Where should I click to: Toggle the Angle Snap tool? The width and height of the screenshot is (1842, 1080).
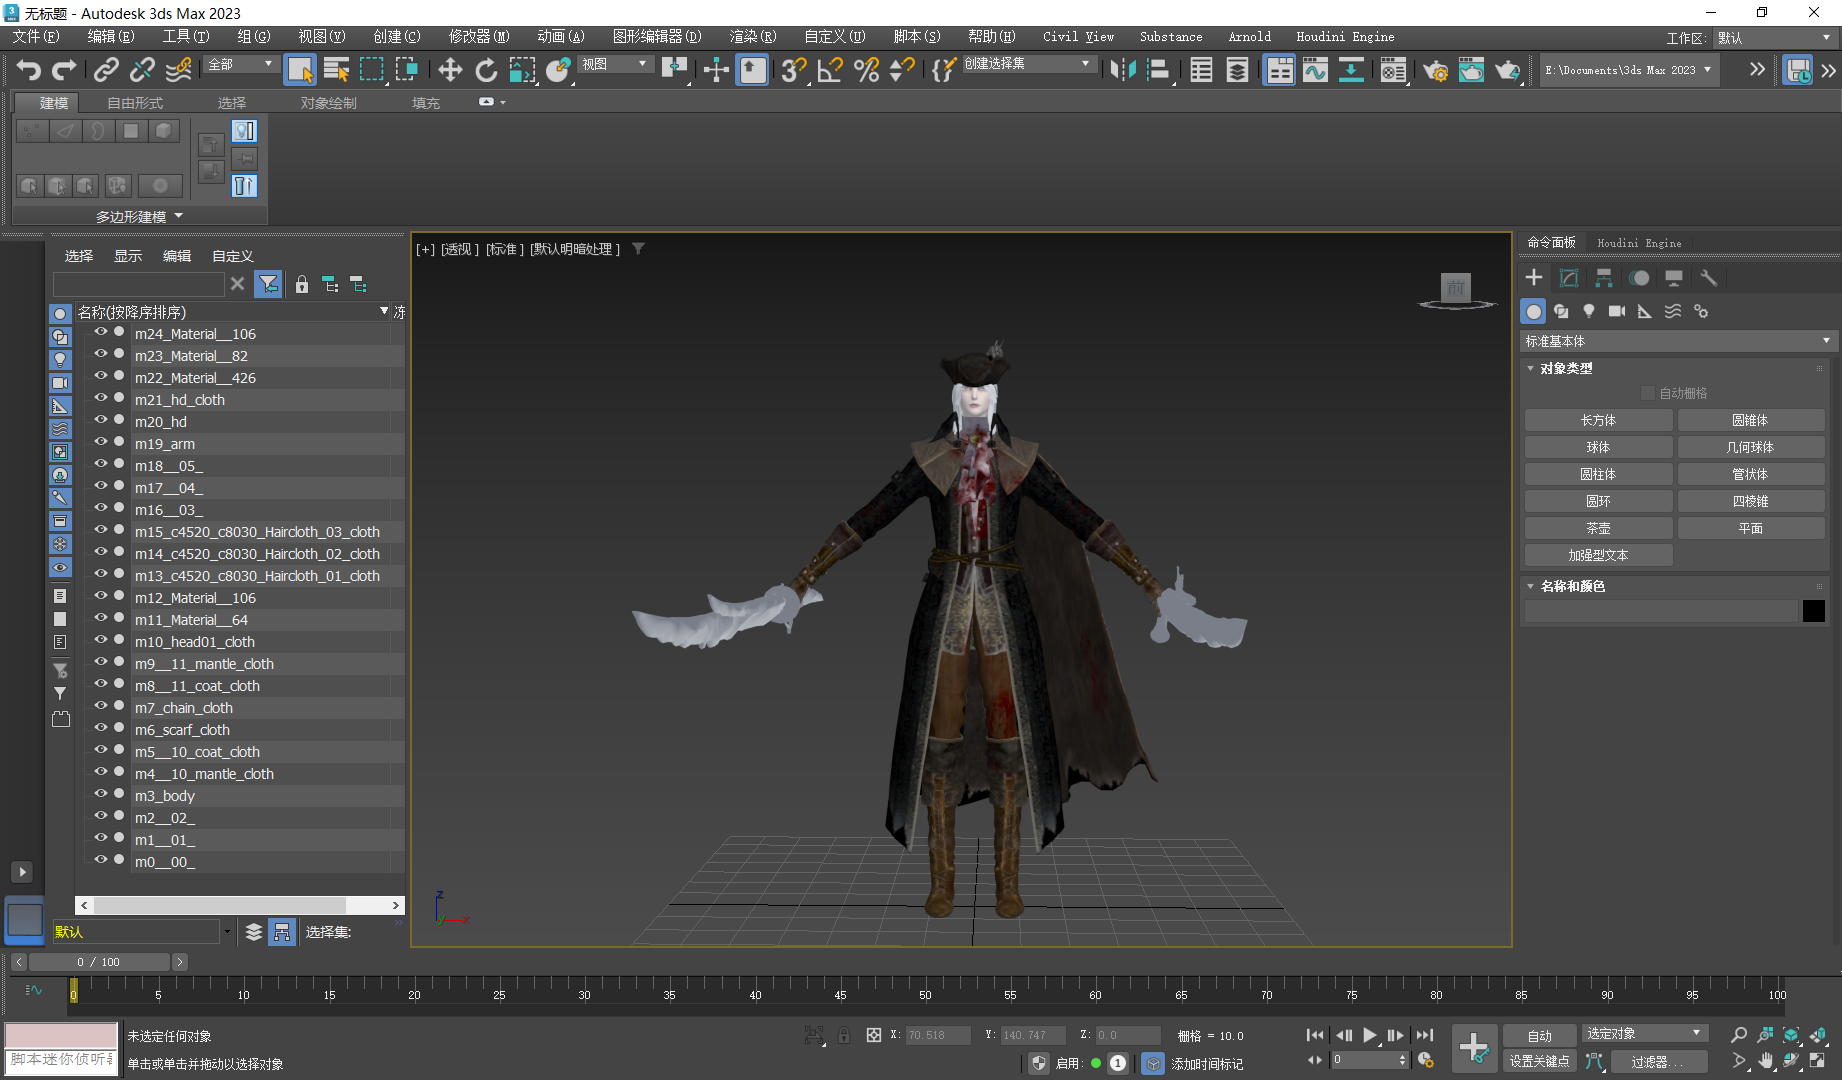830,69
